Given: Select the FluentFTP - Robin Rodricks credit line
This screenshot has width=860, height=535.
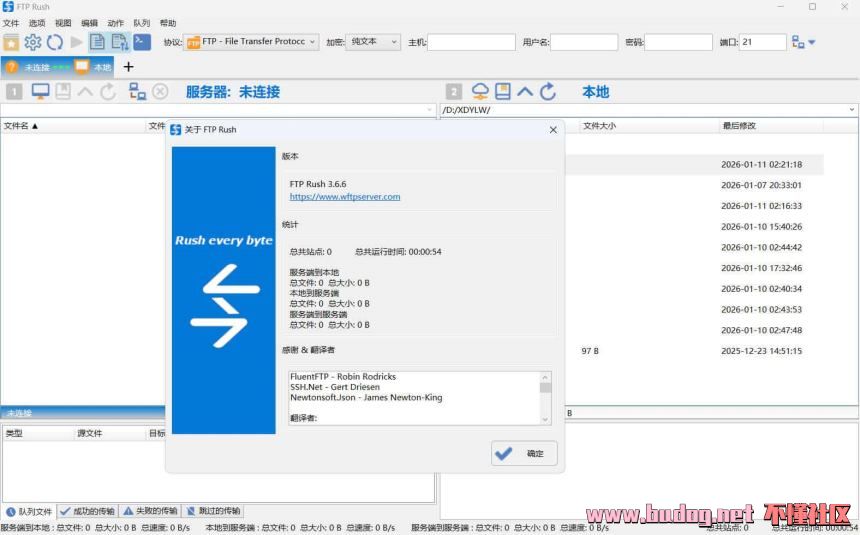Looking at the screenshot, I should tap(343, 377).
